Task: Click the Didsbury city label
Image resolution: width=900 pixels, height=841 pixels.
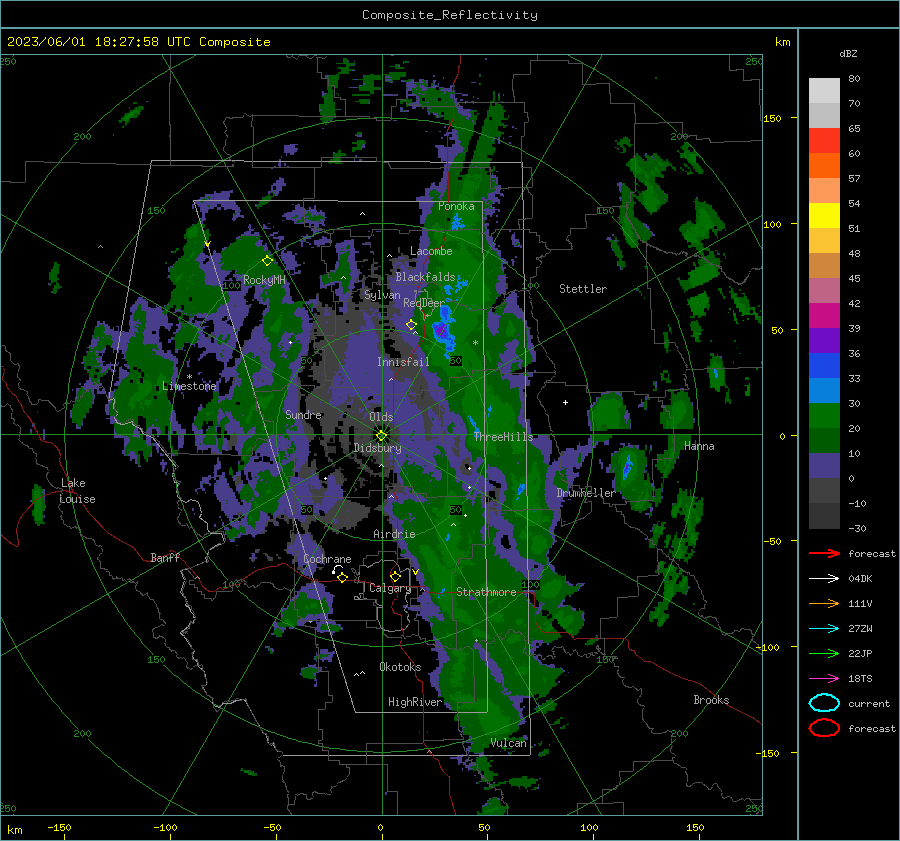Action: click(377, 448)
